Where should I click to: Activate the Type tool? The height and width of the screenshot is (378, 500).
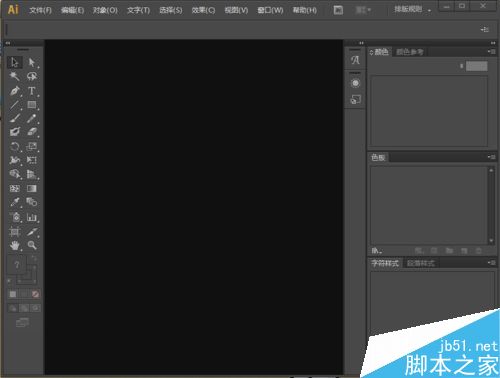coord(32,91)
